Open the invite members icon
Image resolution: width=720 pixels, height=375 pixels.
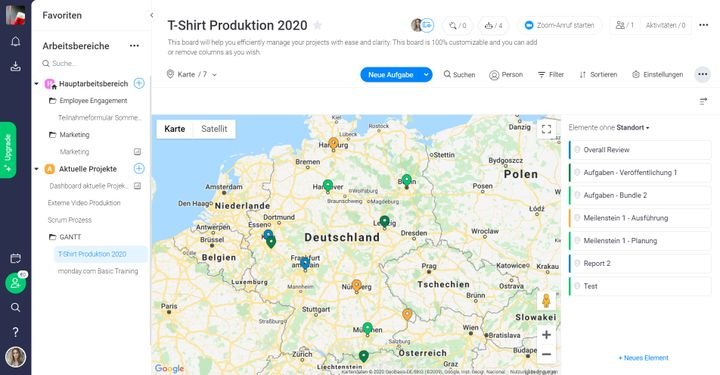point(15,283)
